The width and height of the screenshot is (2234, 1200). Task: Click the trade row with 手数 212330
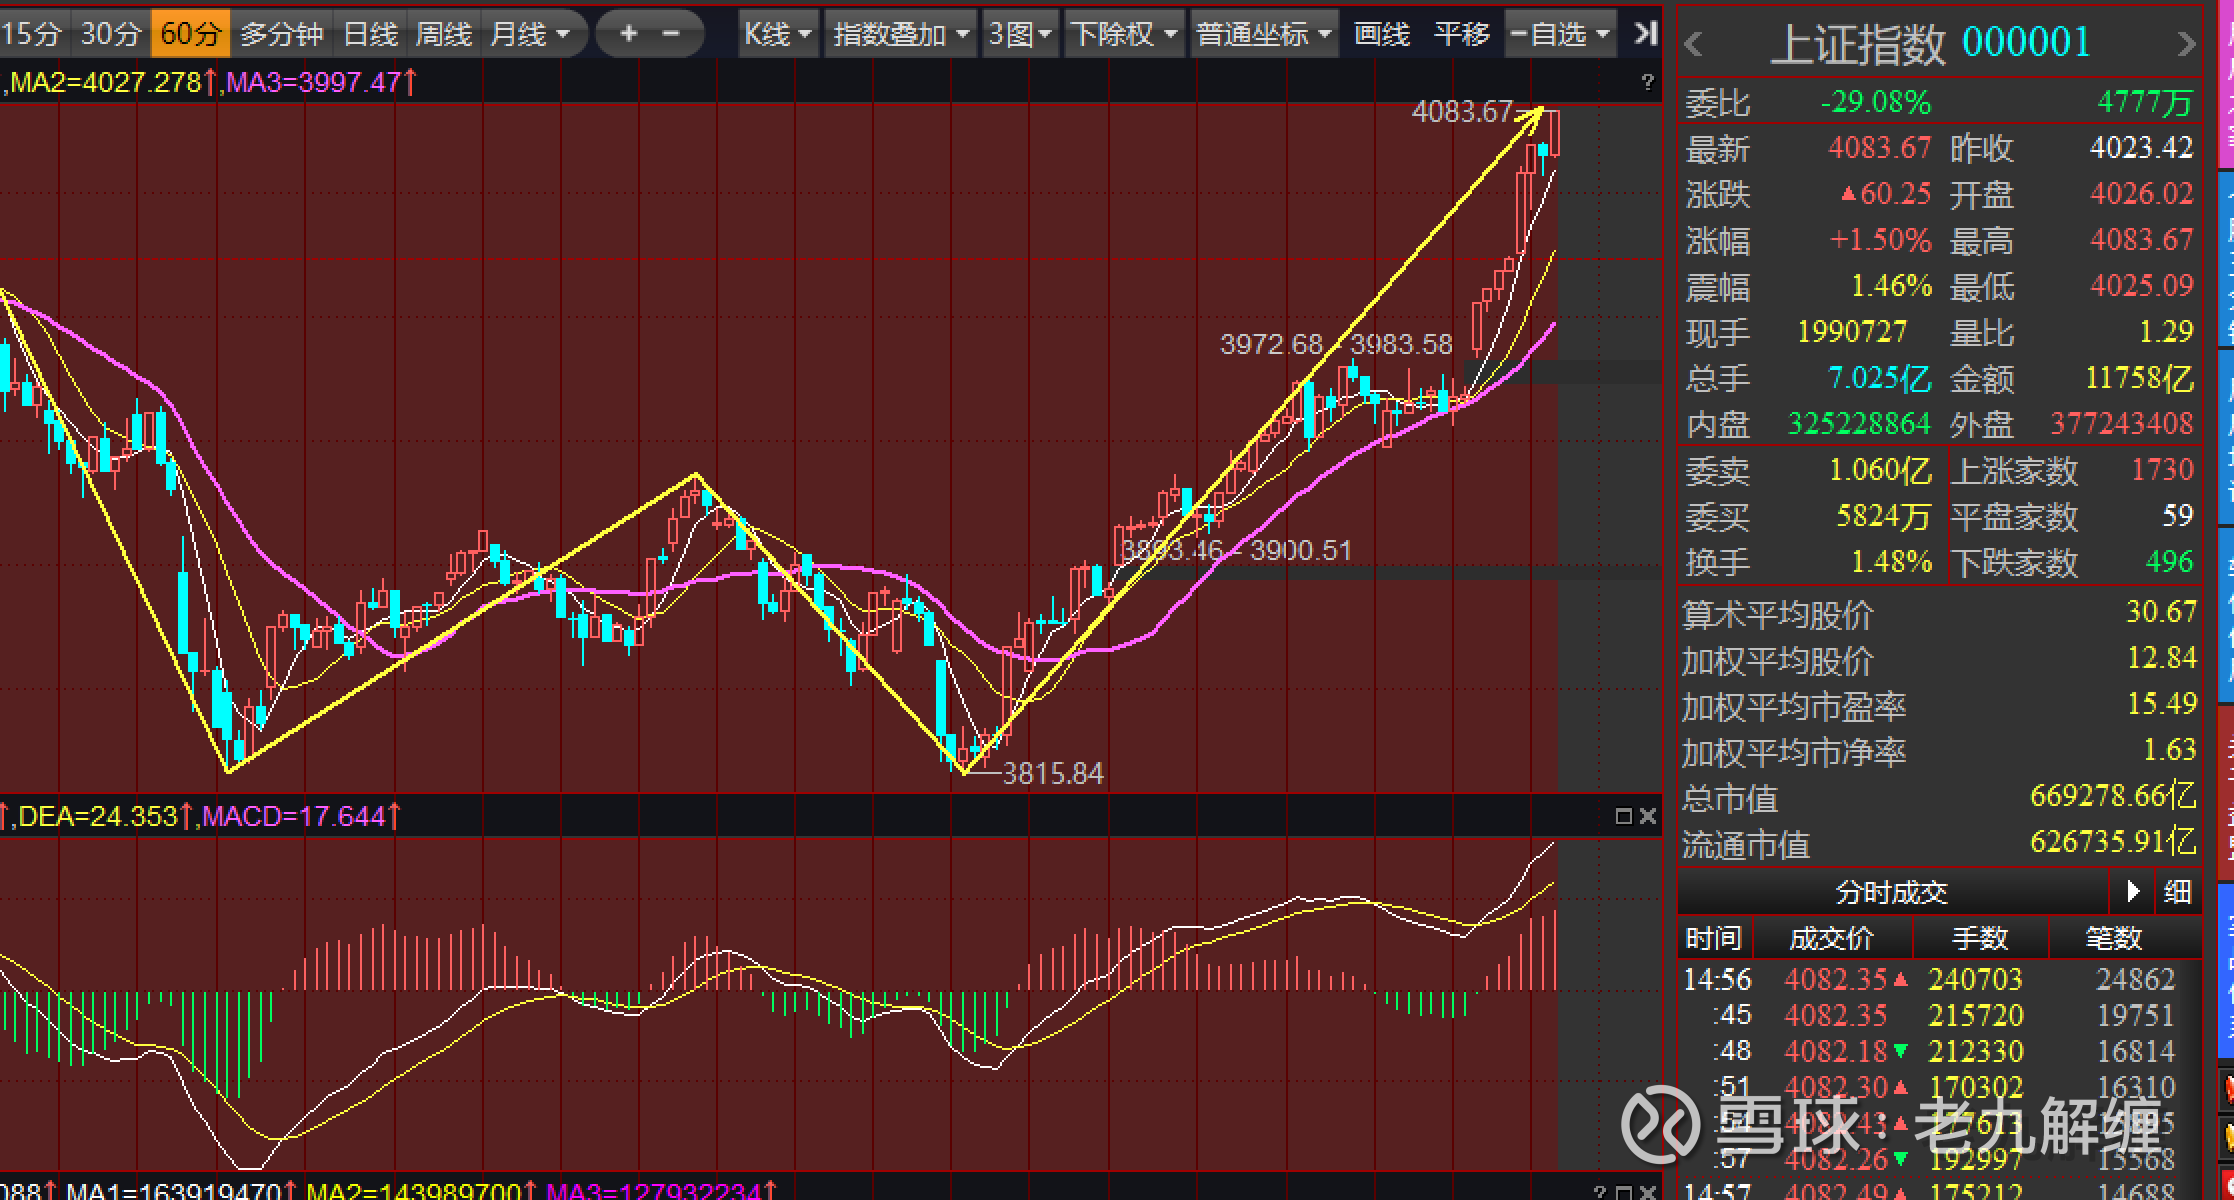1939,1051
